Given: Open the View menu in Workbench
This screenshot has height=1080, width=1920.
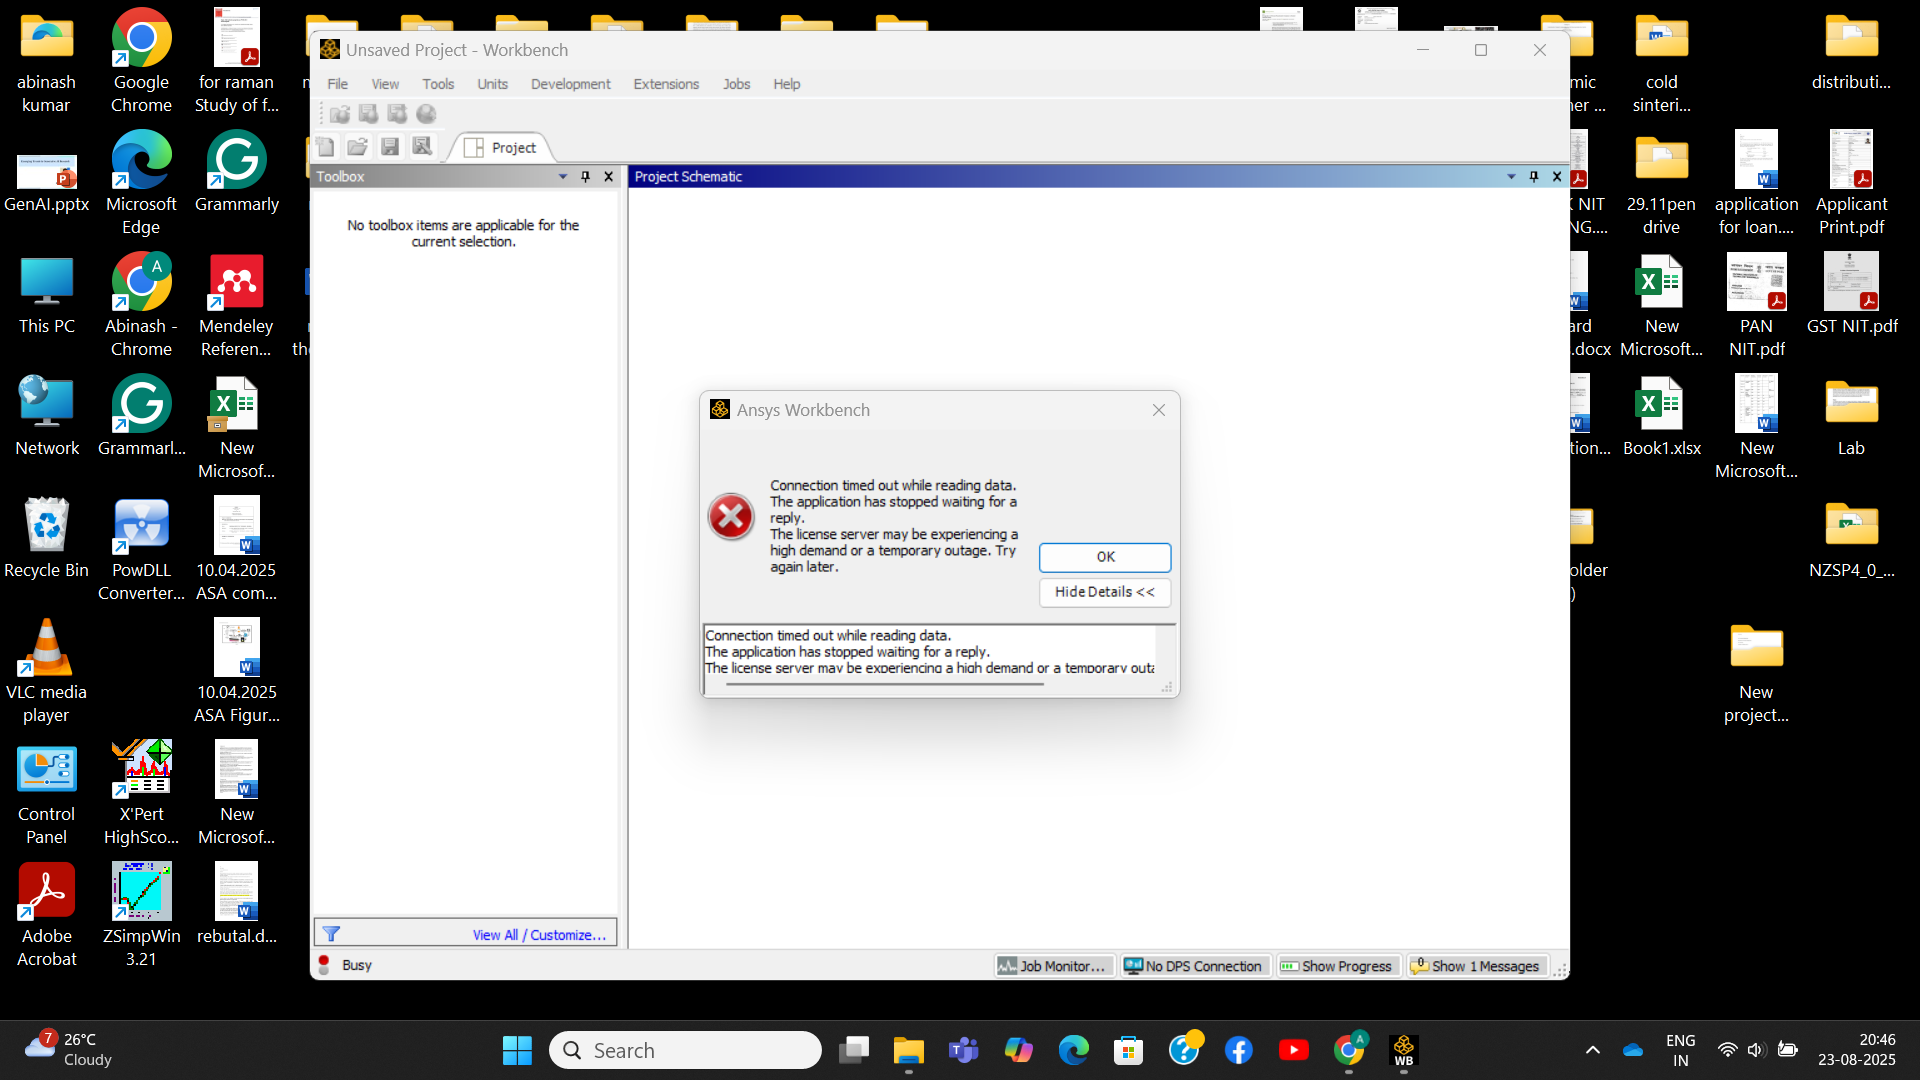Looking at the screenshot, I should 385,84.
